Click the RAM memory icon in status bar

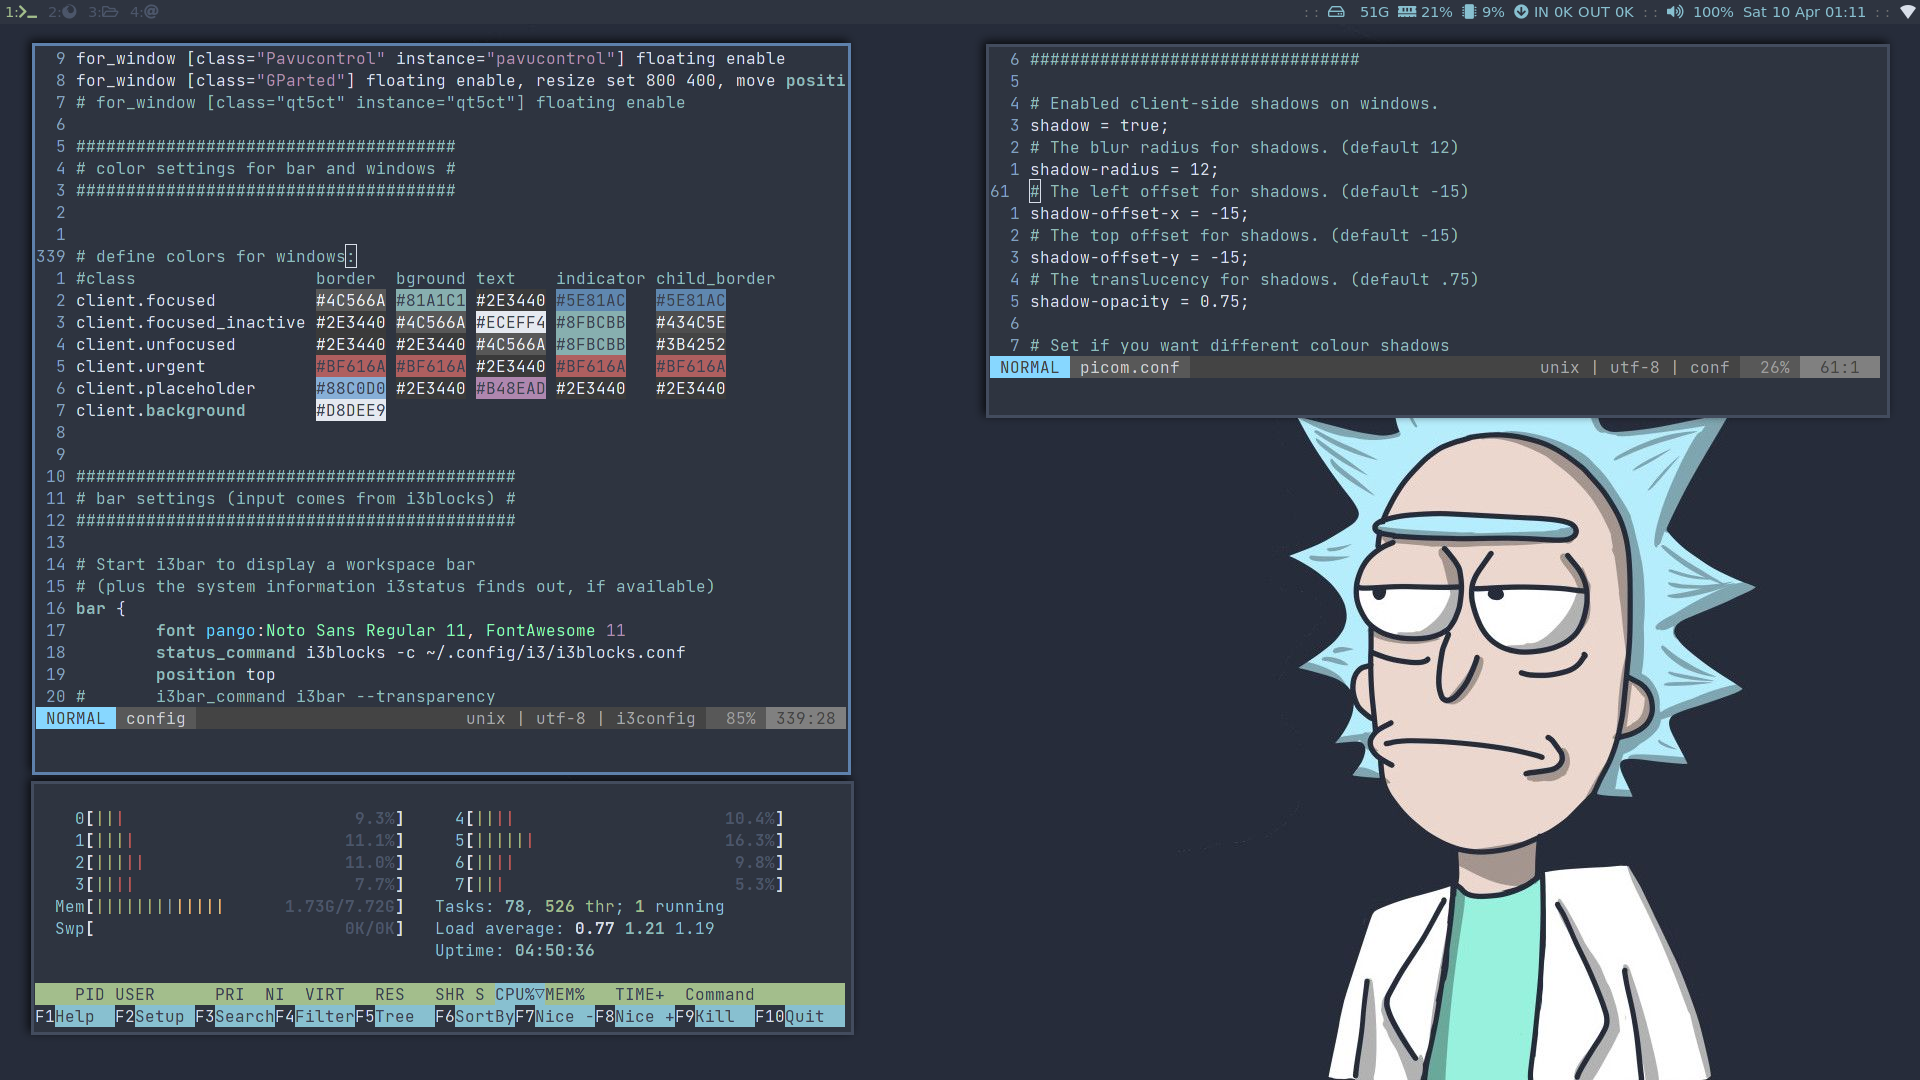pos(1406,12)
